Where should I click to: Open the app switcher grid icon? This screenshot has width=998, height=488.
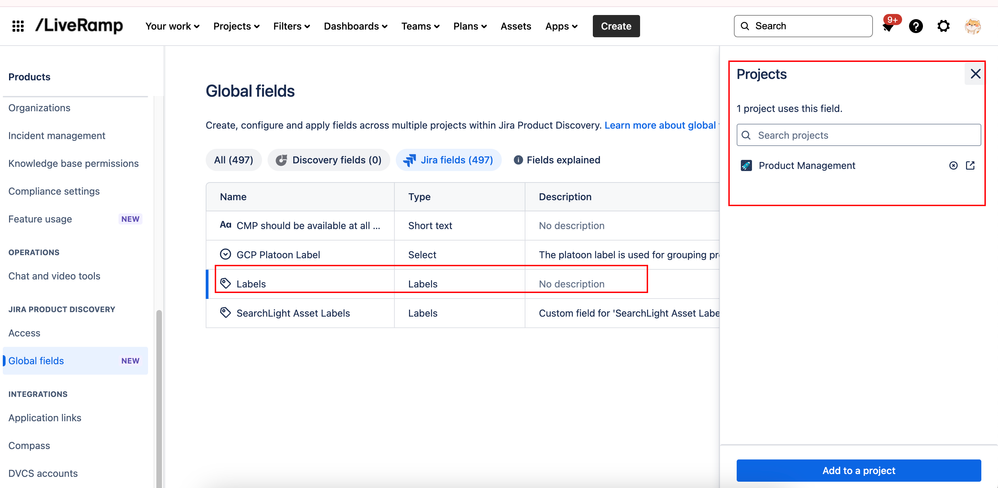pos(18,26)
